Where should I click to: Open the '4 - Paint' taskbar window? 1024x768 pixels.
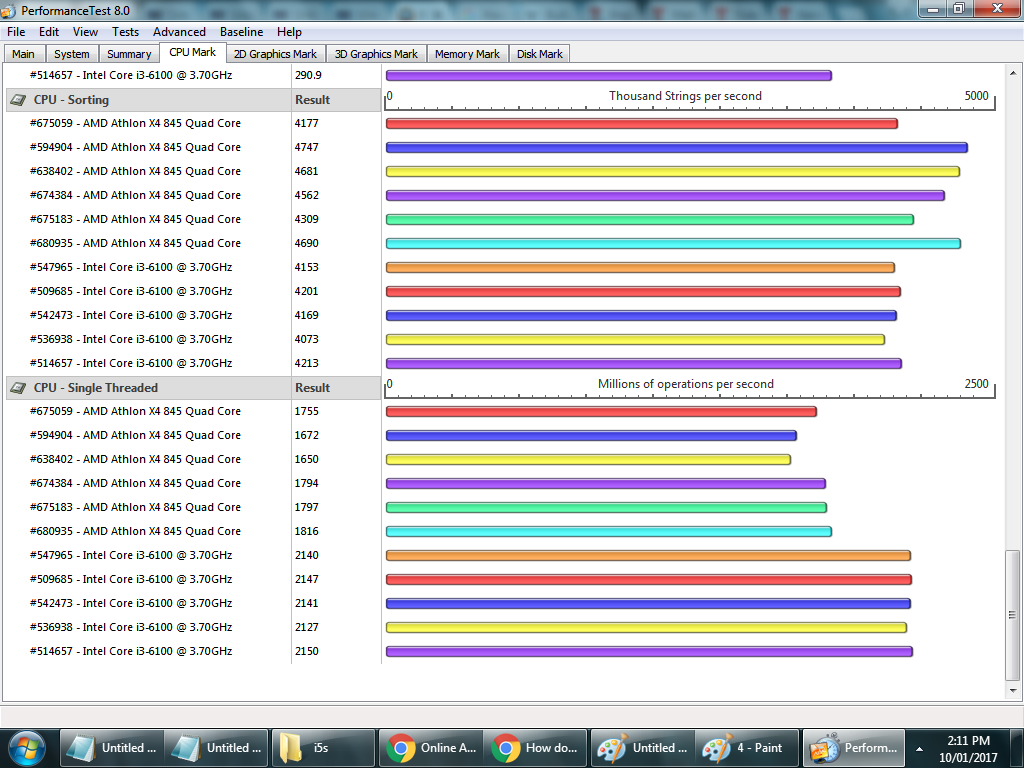click(747, 748)
